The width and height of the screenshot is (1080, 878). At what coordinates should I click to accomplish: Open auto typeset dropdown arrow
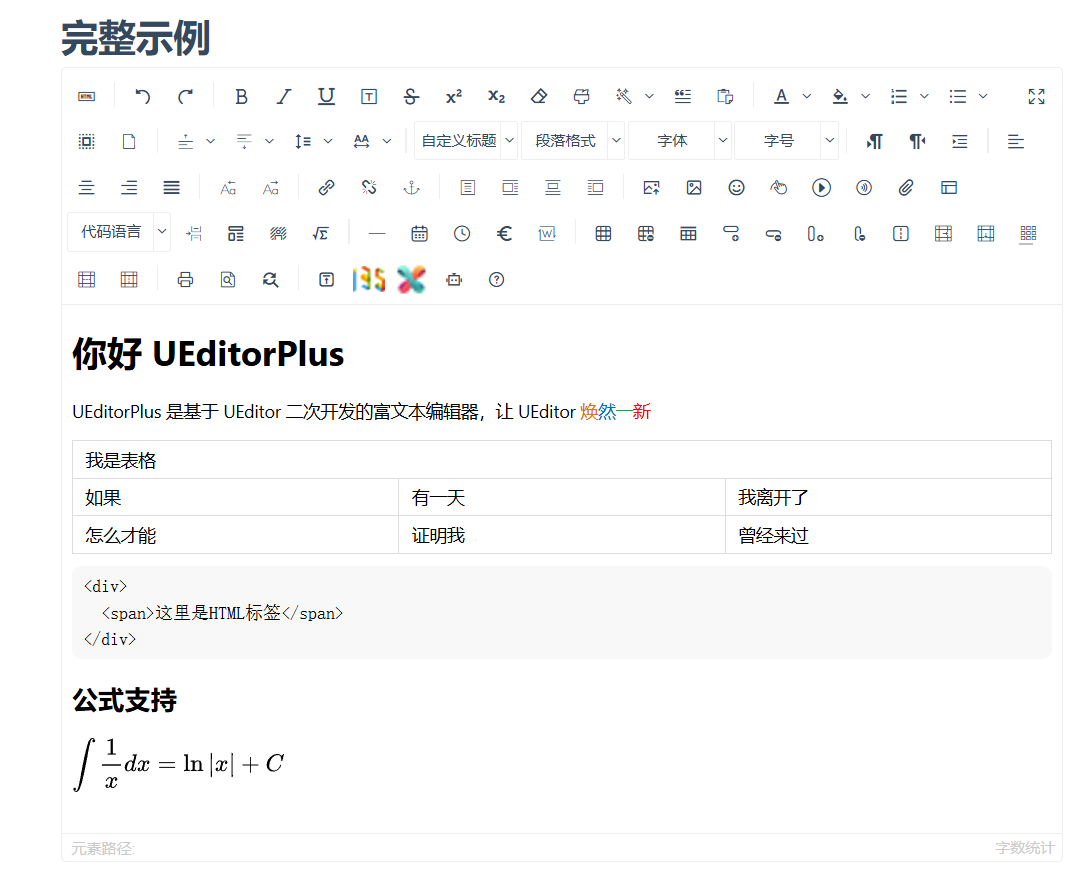pyautogui.click(x=649, y=96)
